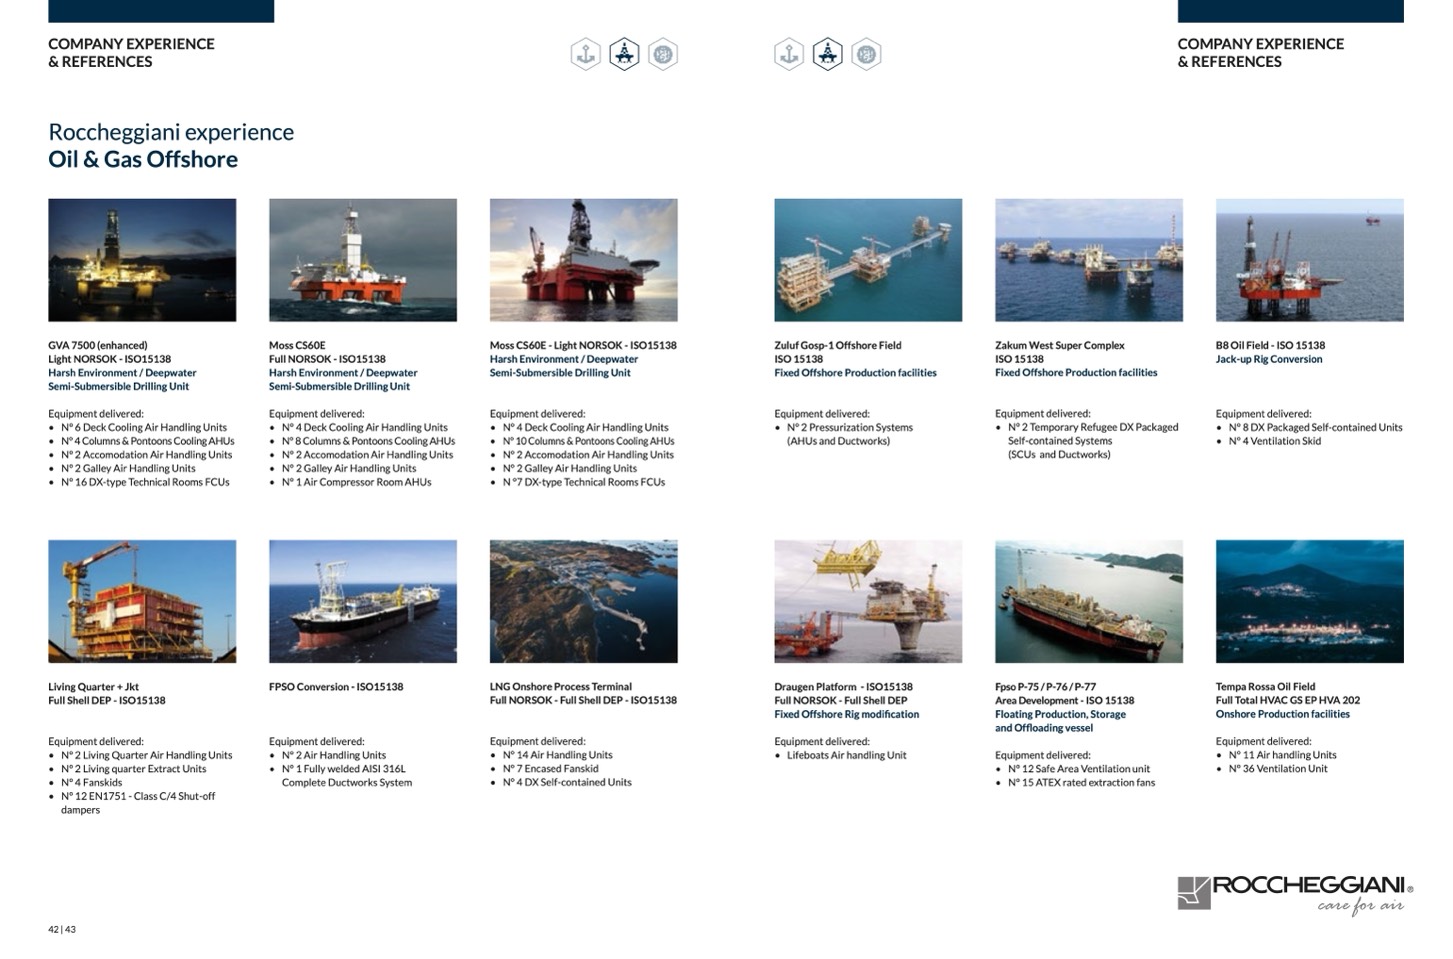Open the FPSO Conversion ship image
The width and height of the screenshot is (1453, 959).
[x=363, y=601]
